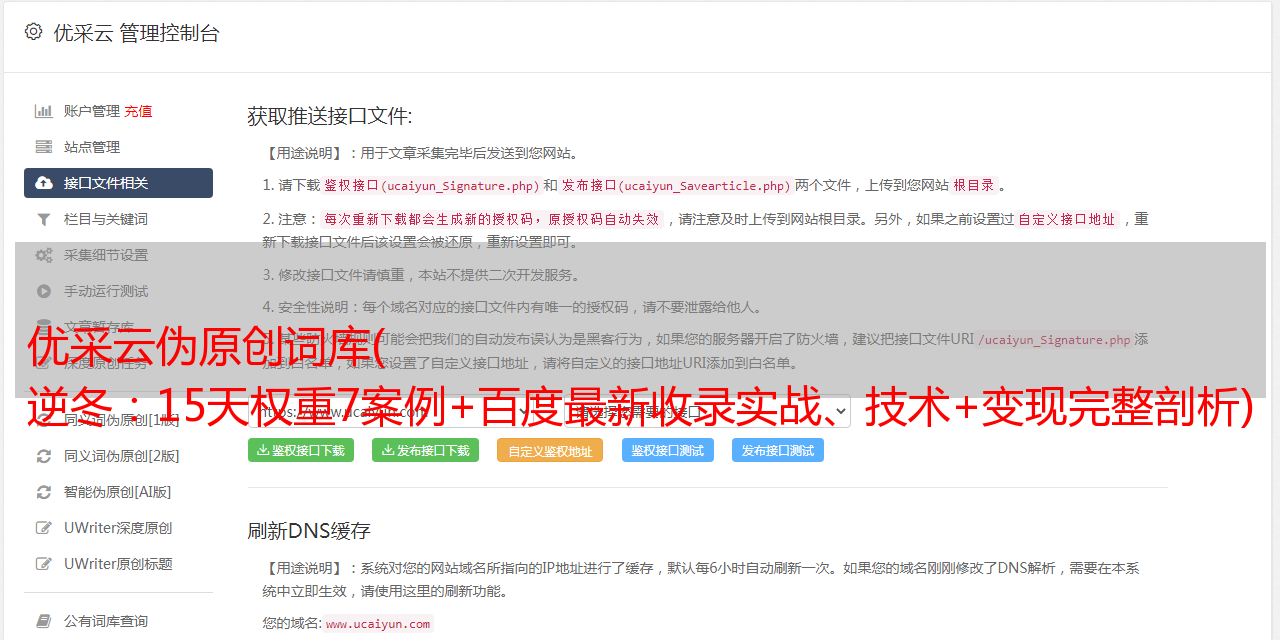Click the 获取推送接口文件 heading

330,116
